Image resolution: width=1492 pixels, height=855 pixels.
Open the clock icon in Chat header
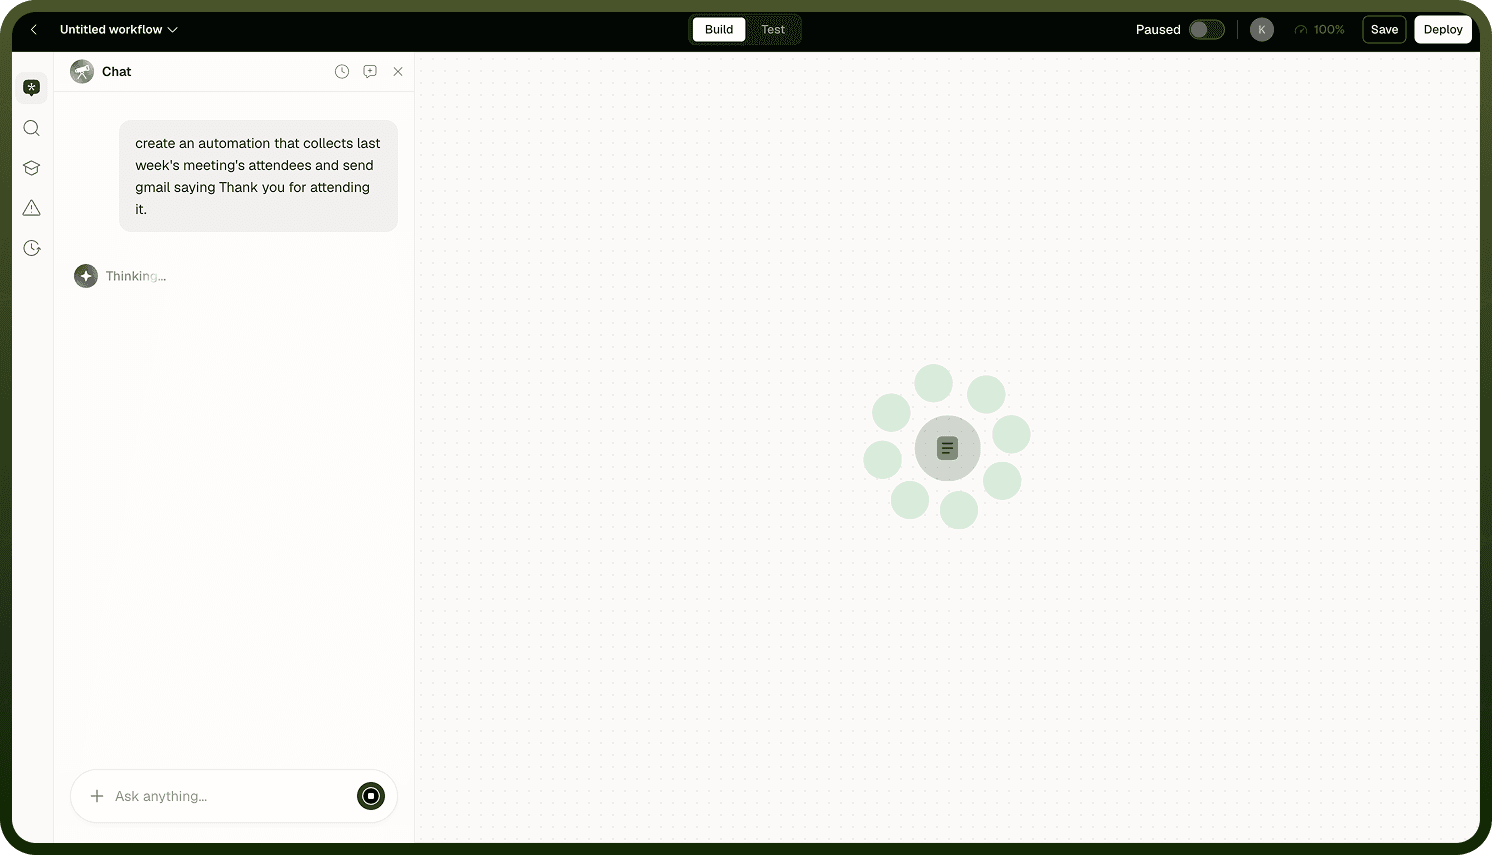[342, 72]
